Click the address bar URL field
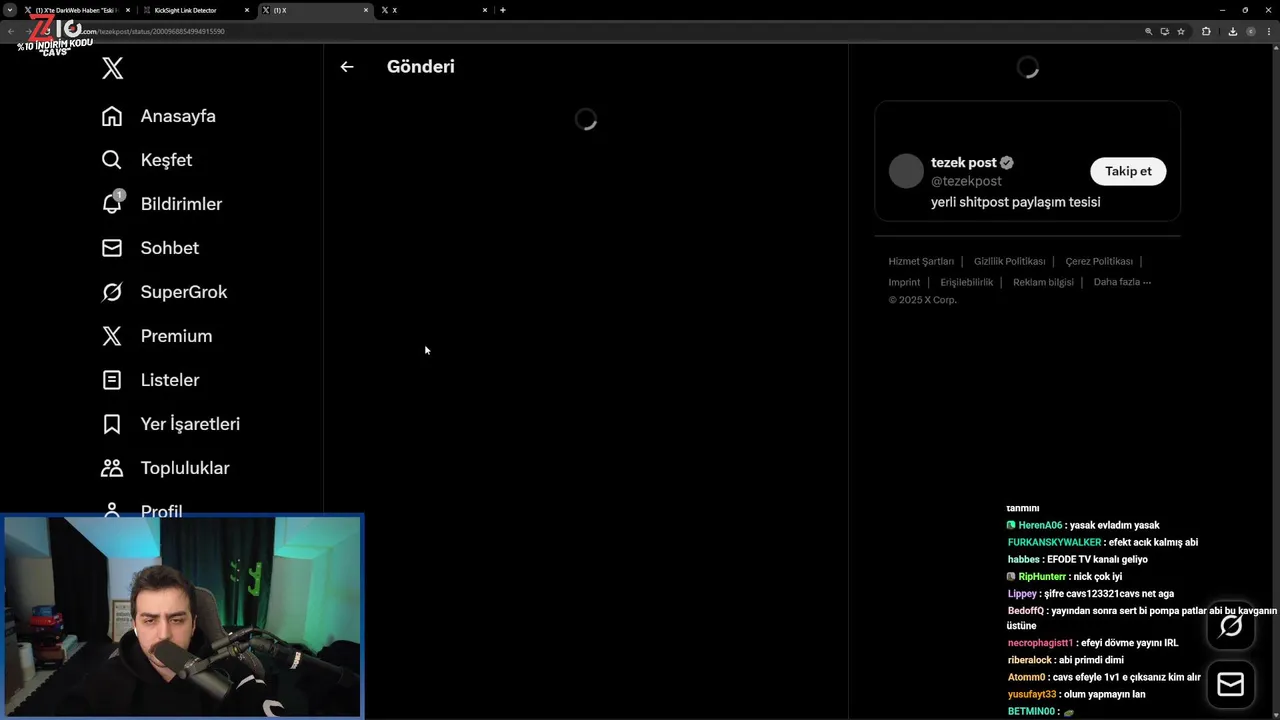 600,31
